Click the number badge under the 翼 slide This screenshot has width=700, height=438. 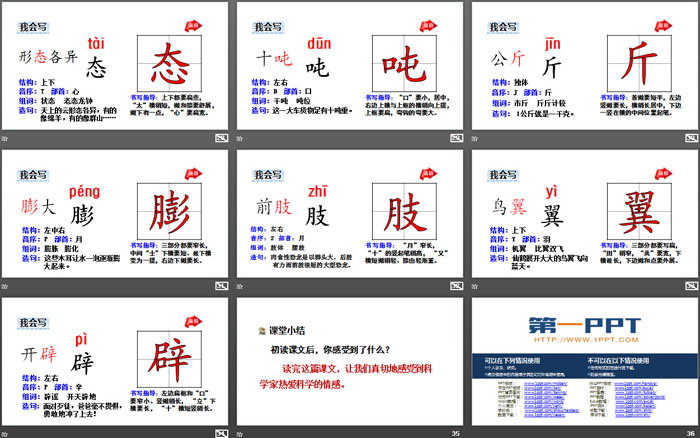(692, 286)
